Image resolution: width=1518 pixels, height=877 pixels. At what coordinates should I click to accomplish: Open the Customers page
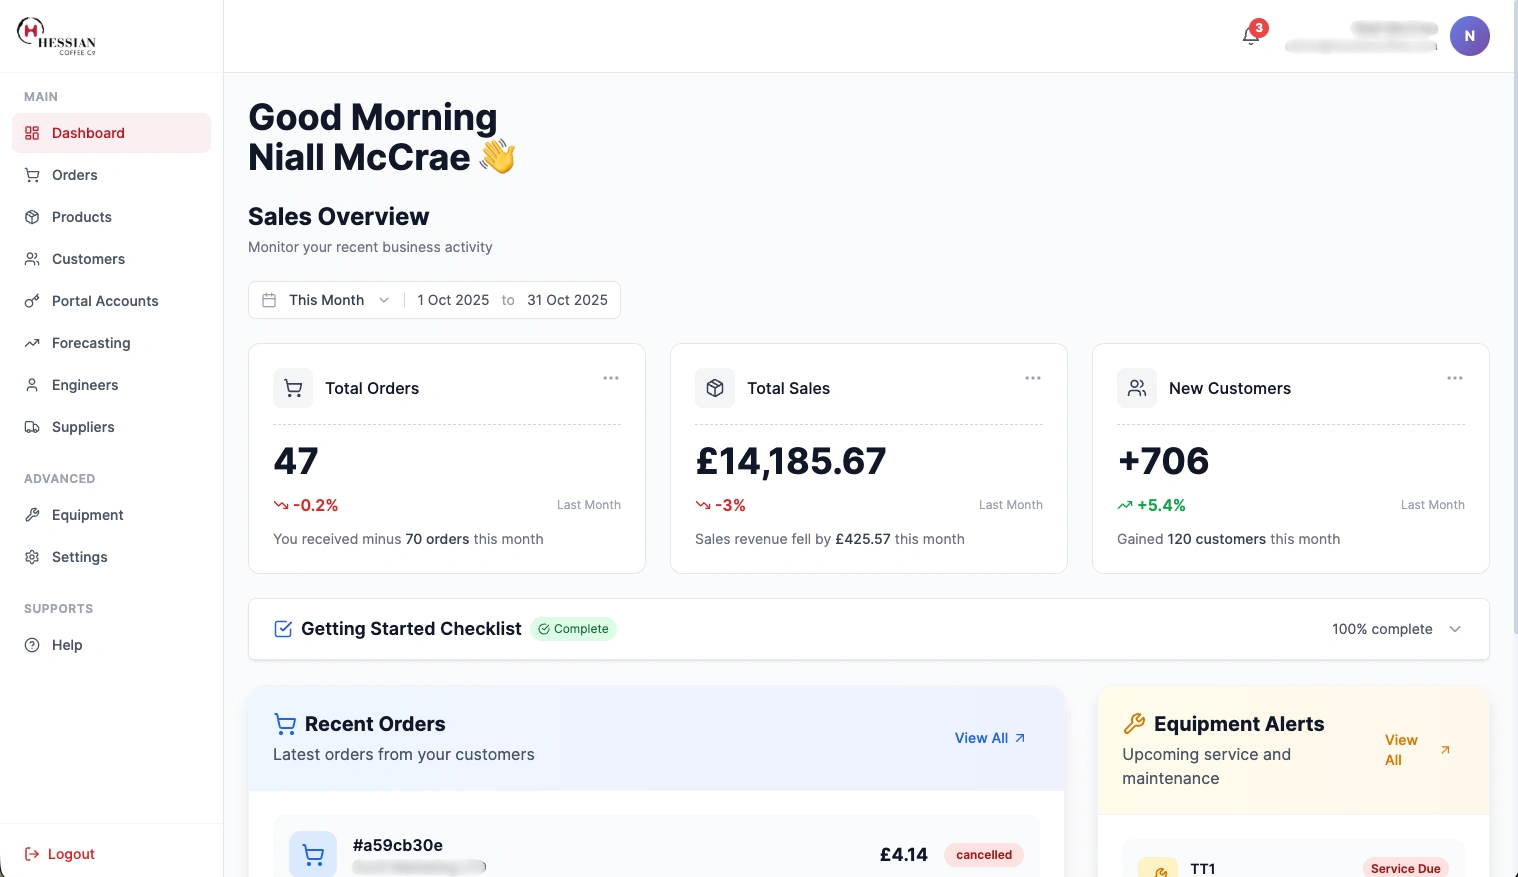(88, 259)
